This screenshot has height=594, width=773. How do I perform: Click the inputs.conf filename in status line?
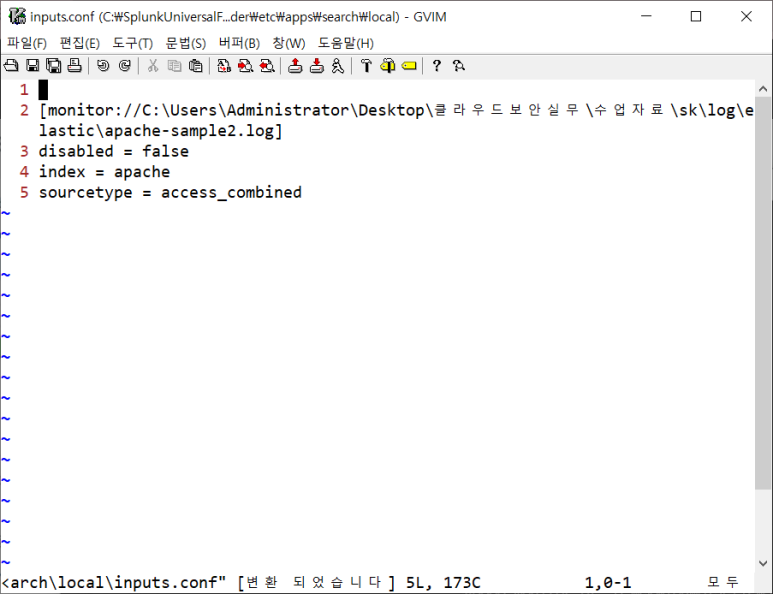click(169, 583)
